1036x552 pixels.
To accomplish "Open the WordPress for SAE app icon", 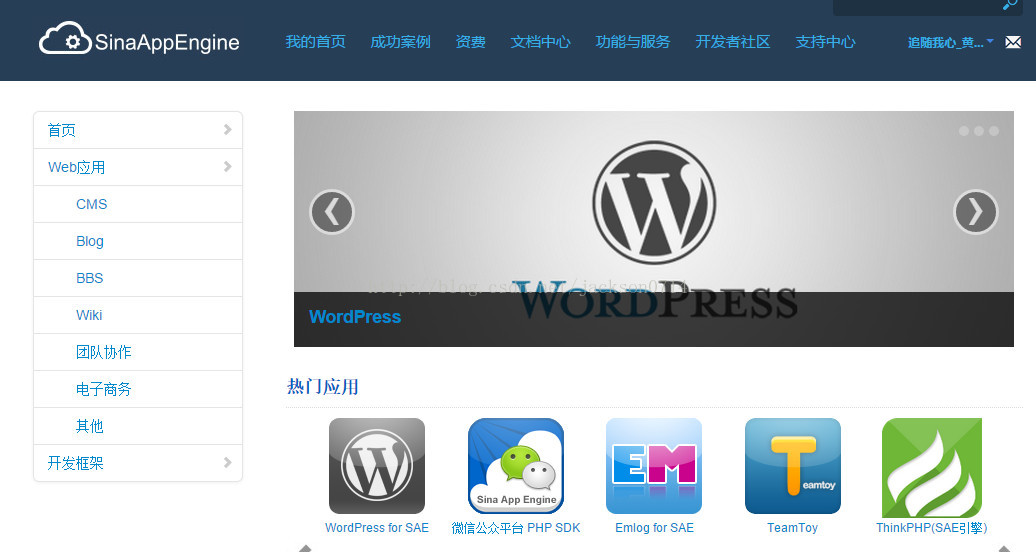I will point(377,466).
